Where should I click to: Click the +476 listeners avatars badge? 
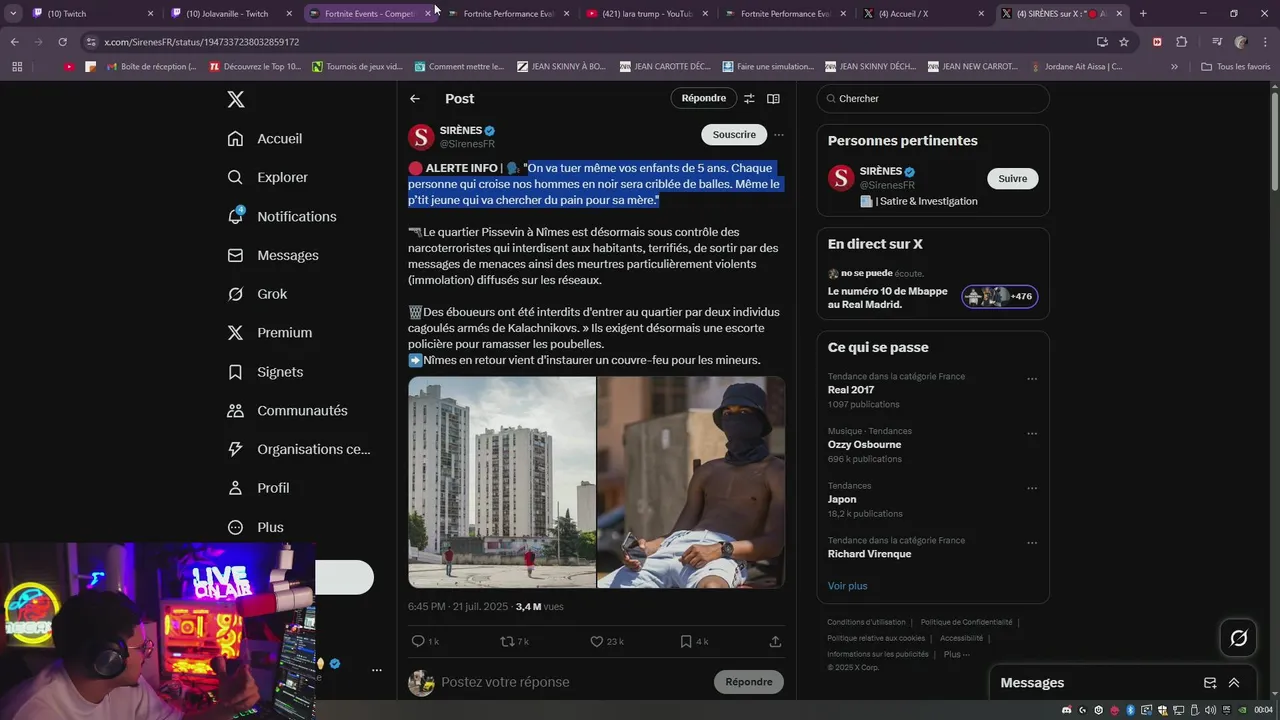tap(1000, 296)
